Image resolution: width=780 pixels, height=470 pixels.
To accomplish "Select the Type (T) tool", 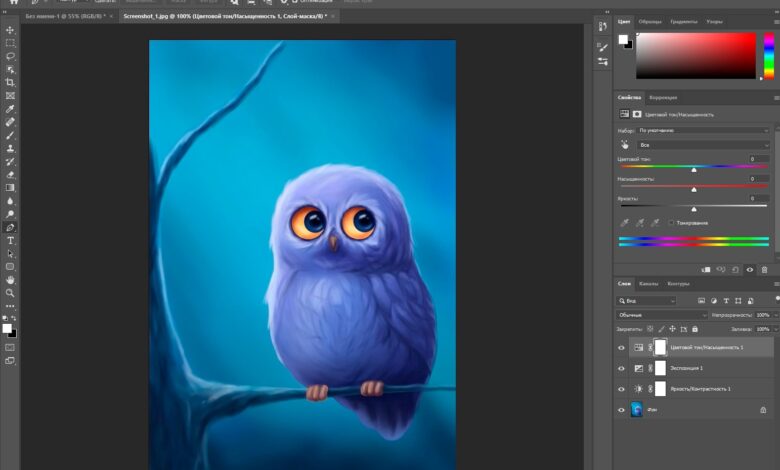I will 10,241.
